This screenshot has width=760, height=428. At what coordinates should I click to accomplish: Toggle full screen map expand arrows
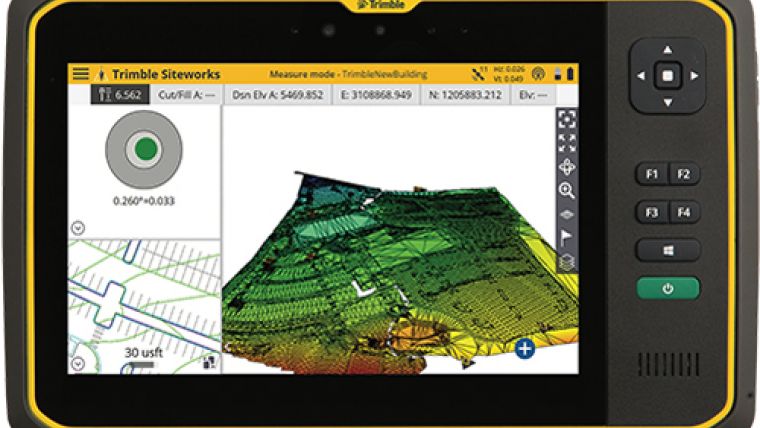567,143
